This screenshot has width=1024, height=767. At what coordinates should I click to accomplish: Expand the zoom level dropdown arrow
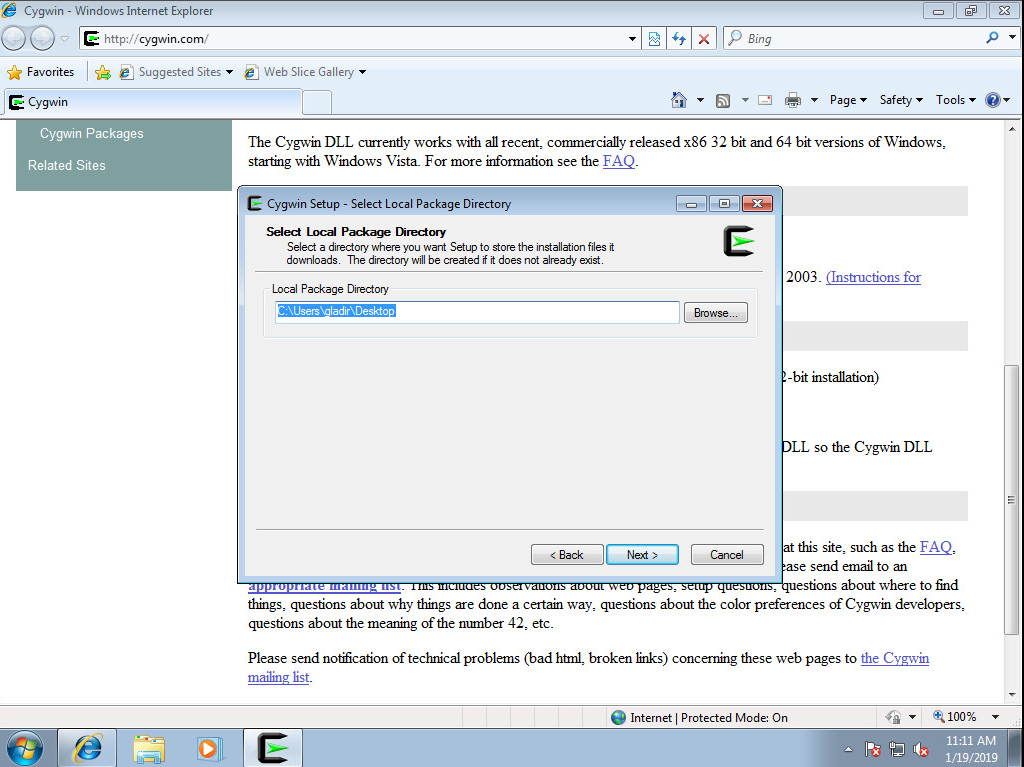coord(995,717)
